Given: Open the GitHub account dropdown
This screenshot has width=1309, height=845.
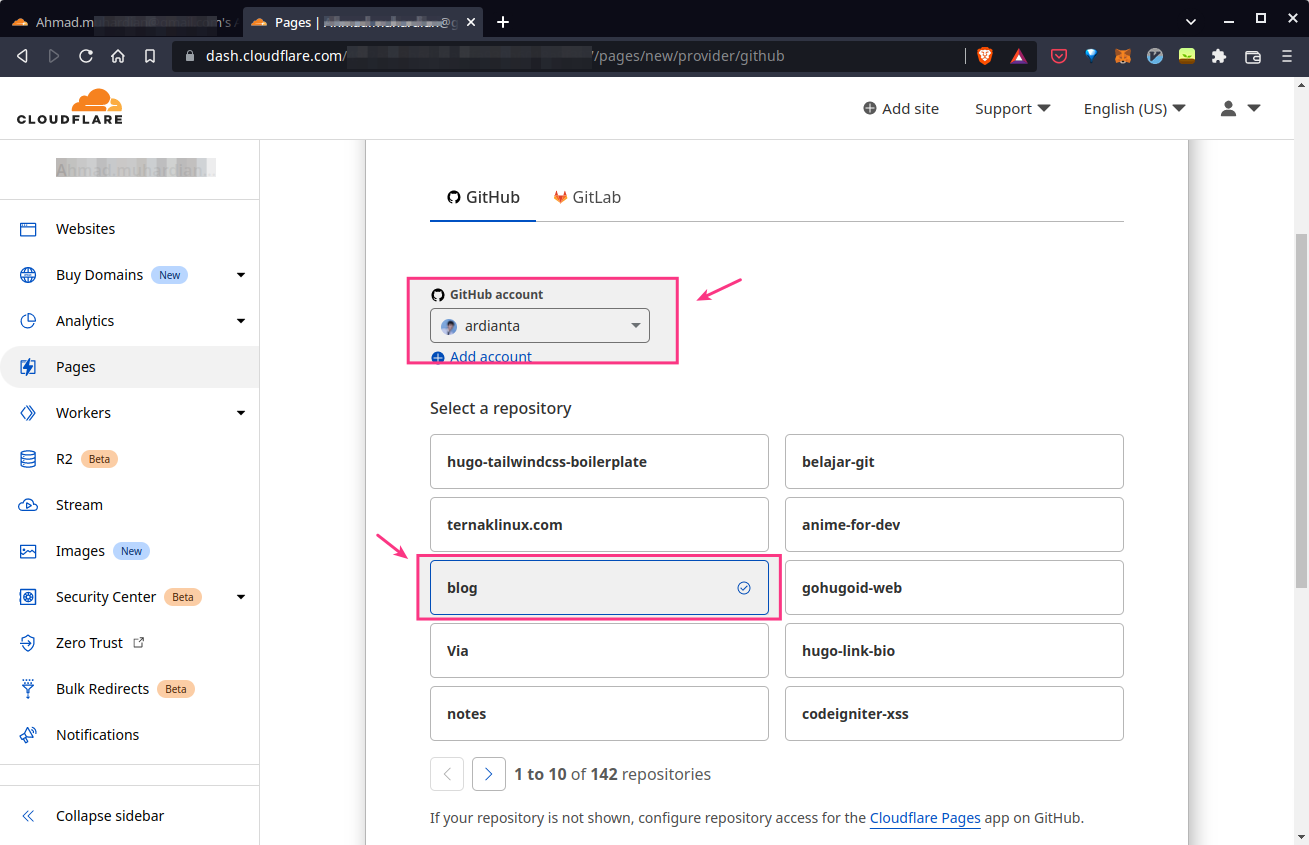Looking at the screenshot, I should click(539, 325).
